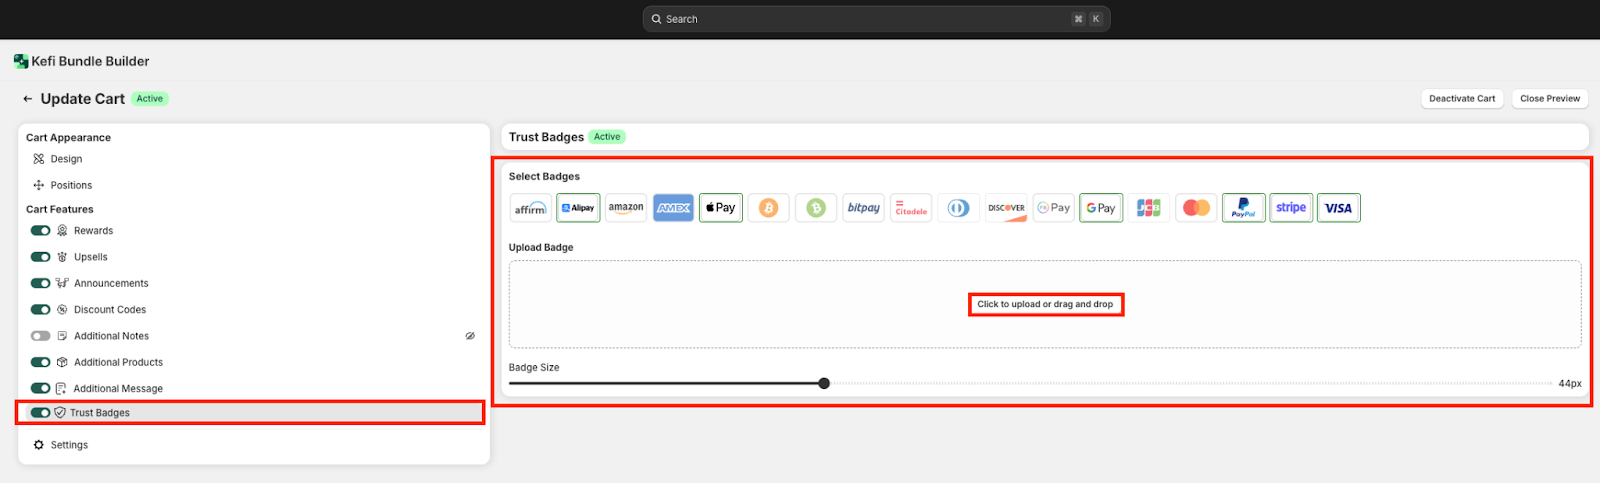Turn off the Rewards toggle
Viewport: 1600px width, 483px height.
point(41,231)
